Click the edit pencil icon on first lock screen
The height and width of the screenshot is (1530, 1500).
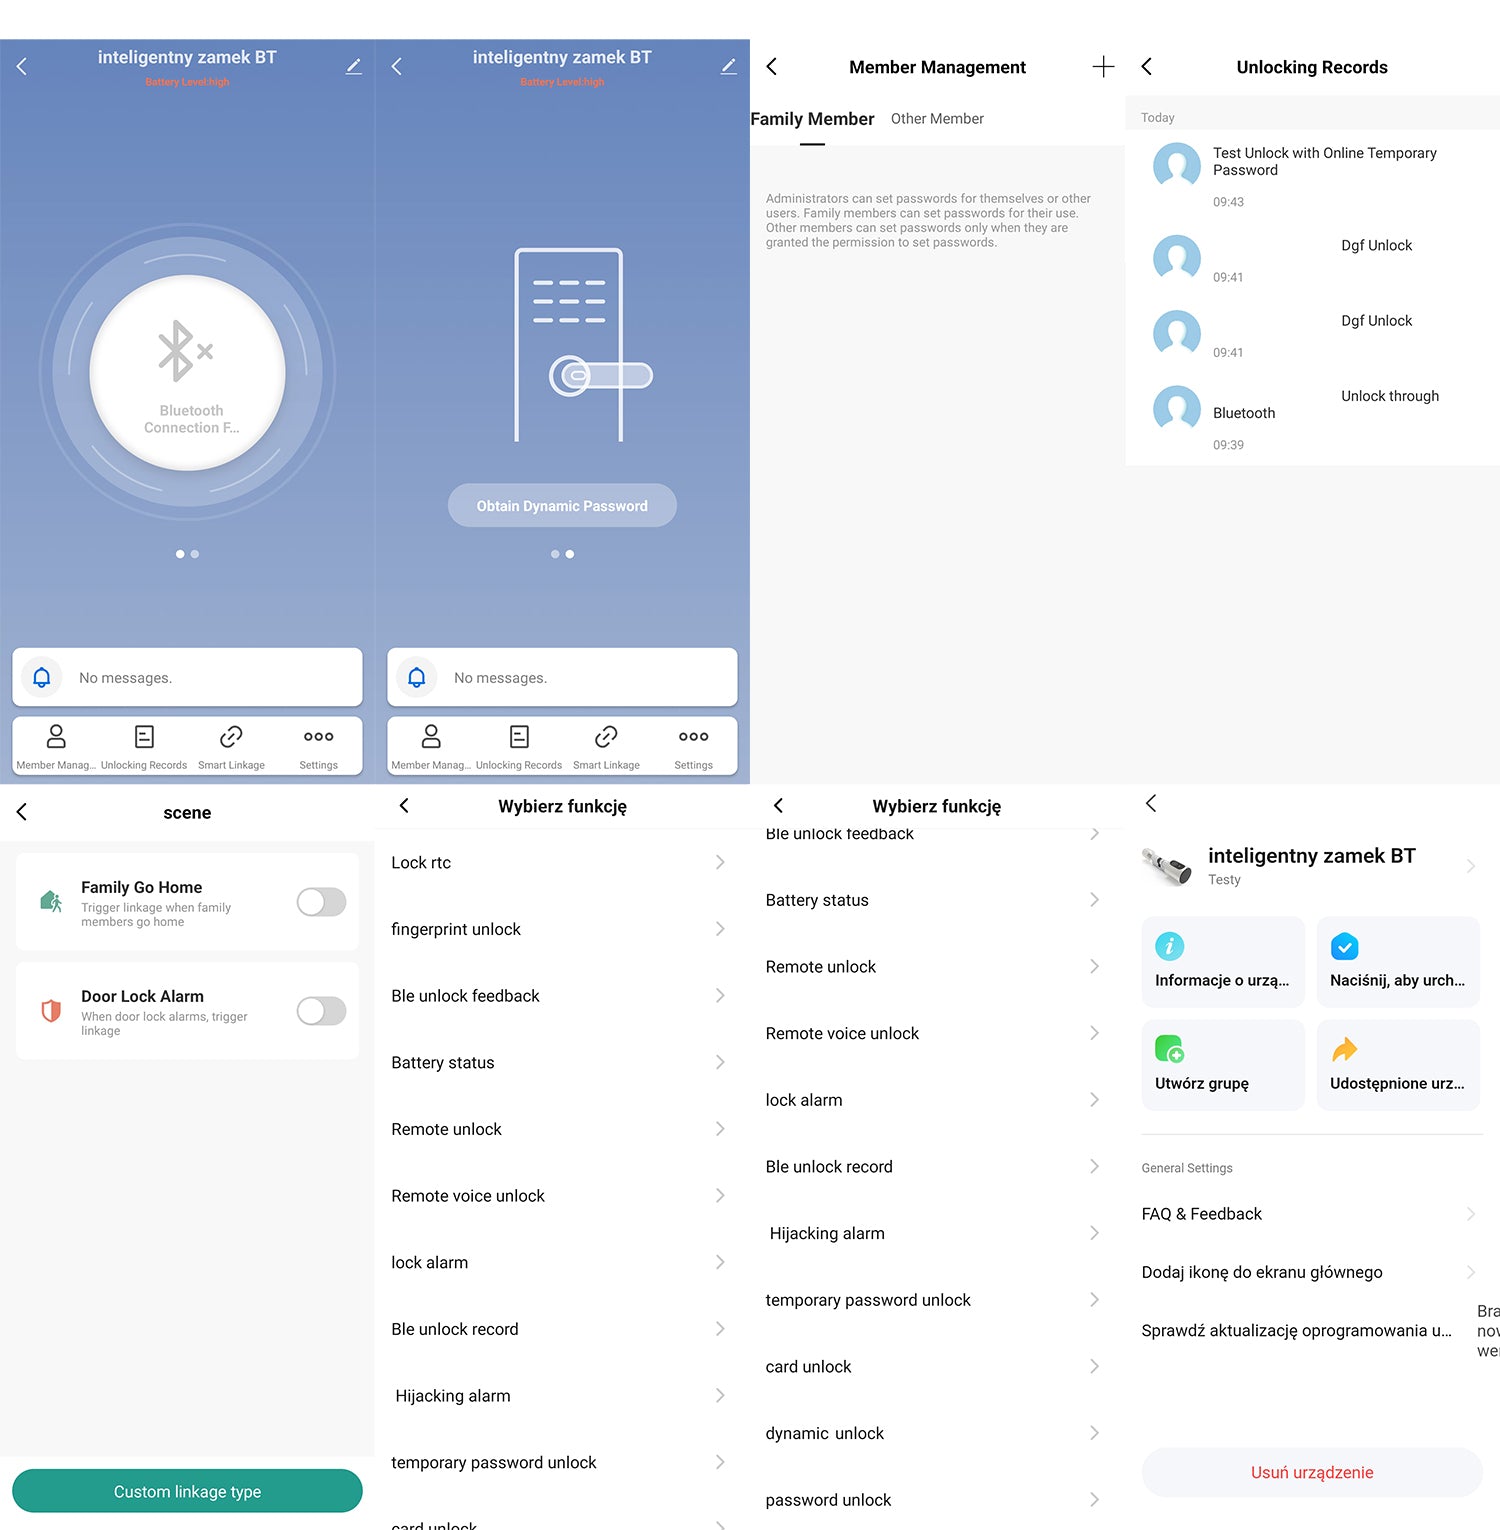click(353, 66)
